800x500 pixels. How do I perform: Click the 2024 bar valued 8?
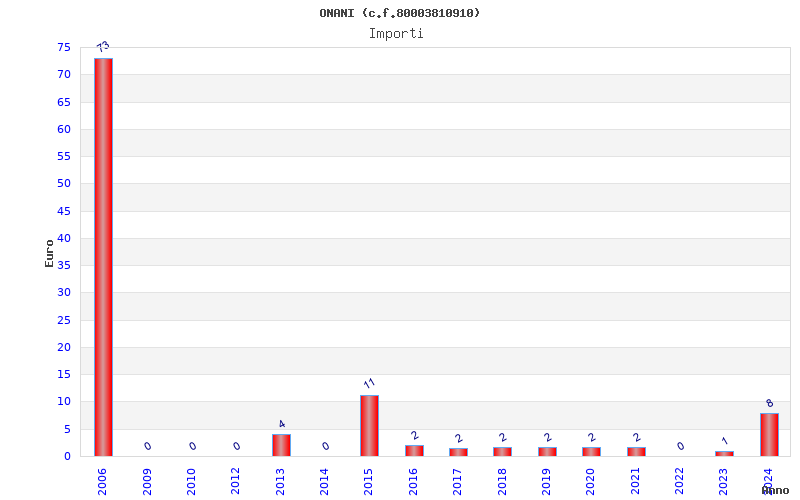click(769, 435)
